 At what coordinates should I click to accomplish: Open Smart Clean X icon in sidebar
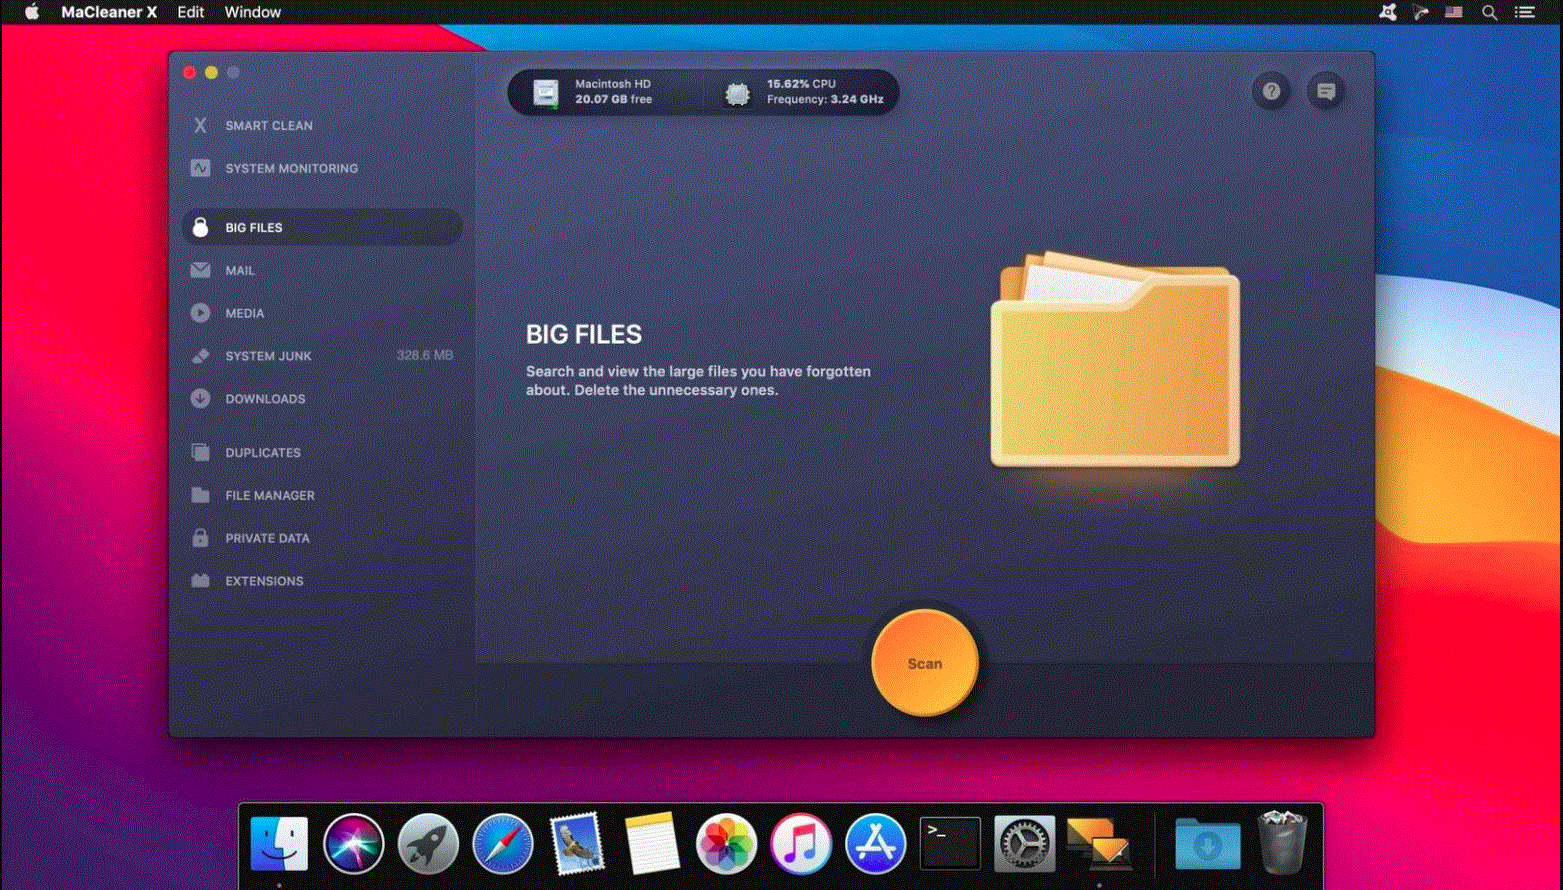click(x=200, y=126)
